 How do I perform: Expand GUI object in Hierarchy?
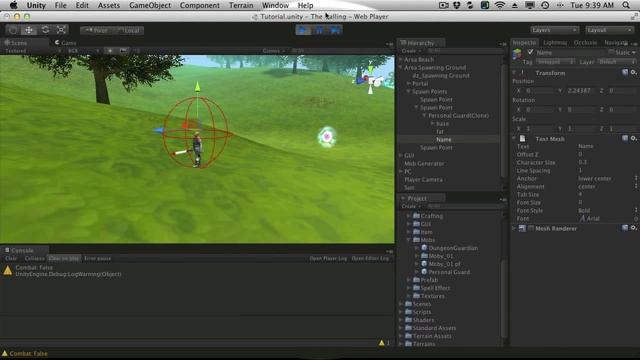(401, 156)
